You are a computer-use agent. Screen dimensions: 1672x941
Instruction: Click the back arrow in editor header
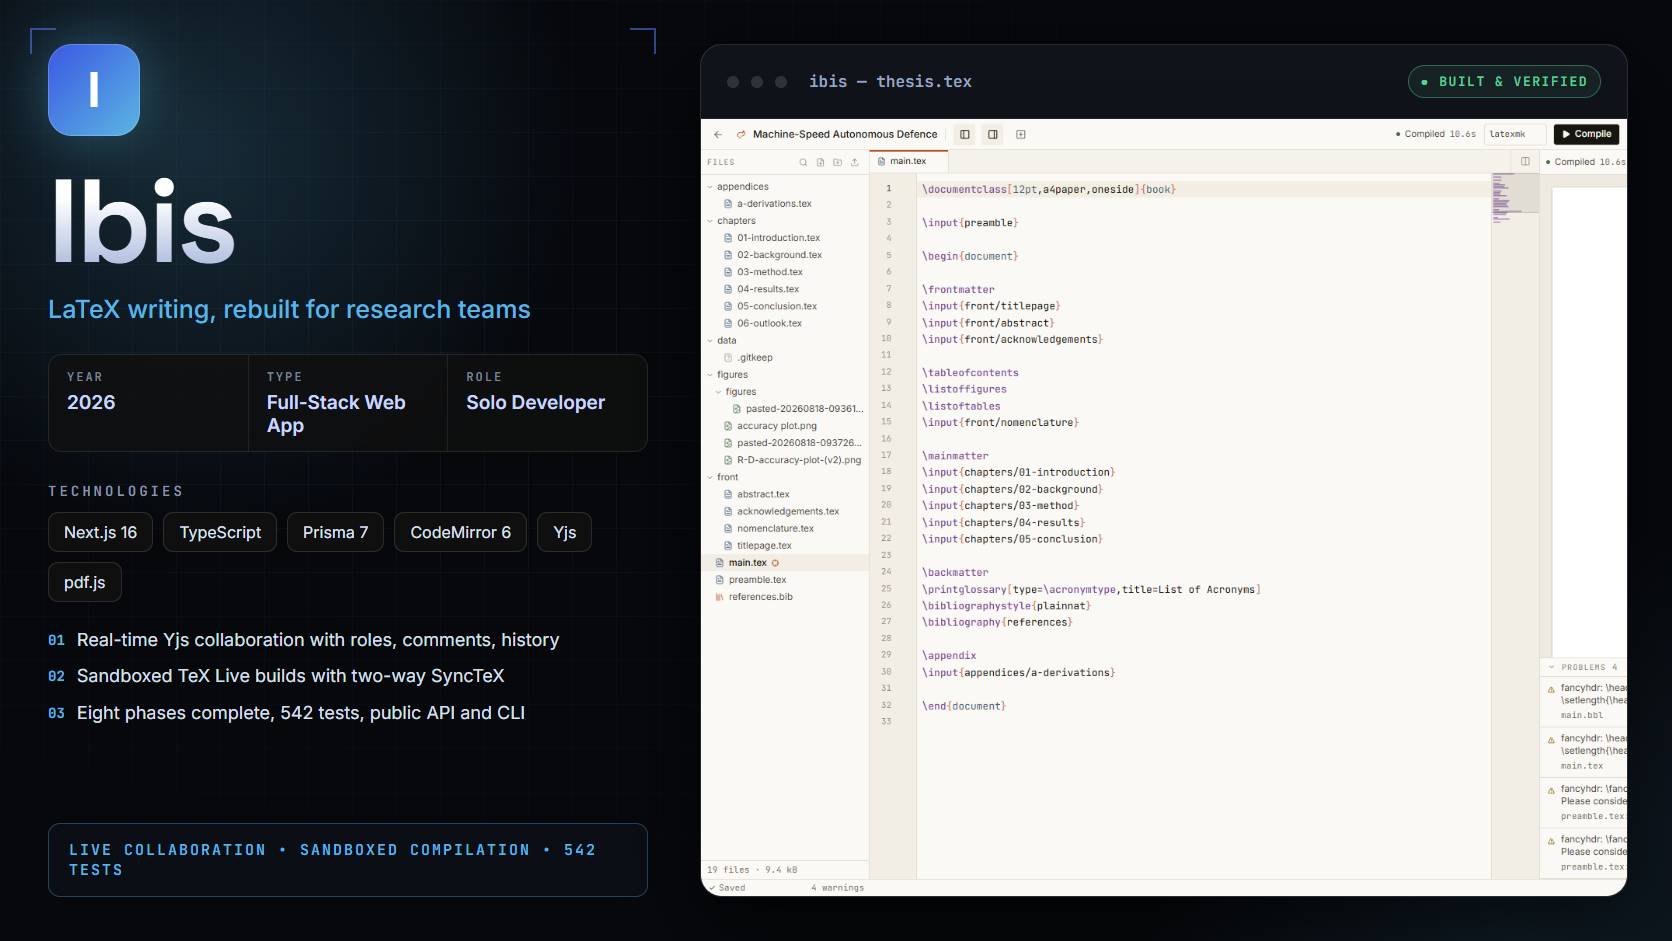tap(718, 134)
